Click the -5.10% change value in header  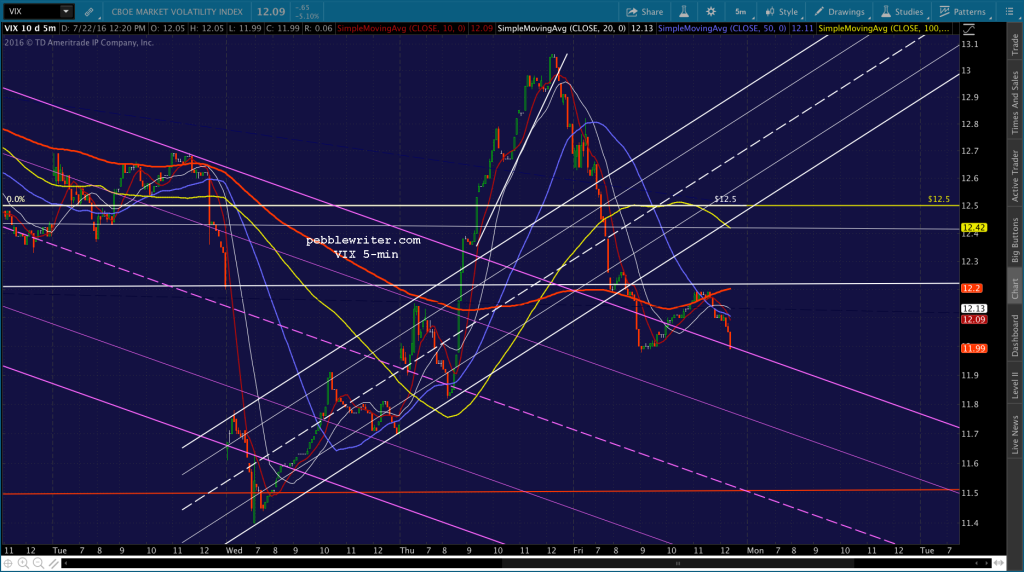coord(307,16)
